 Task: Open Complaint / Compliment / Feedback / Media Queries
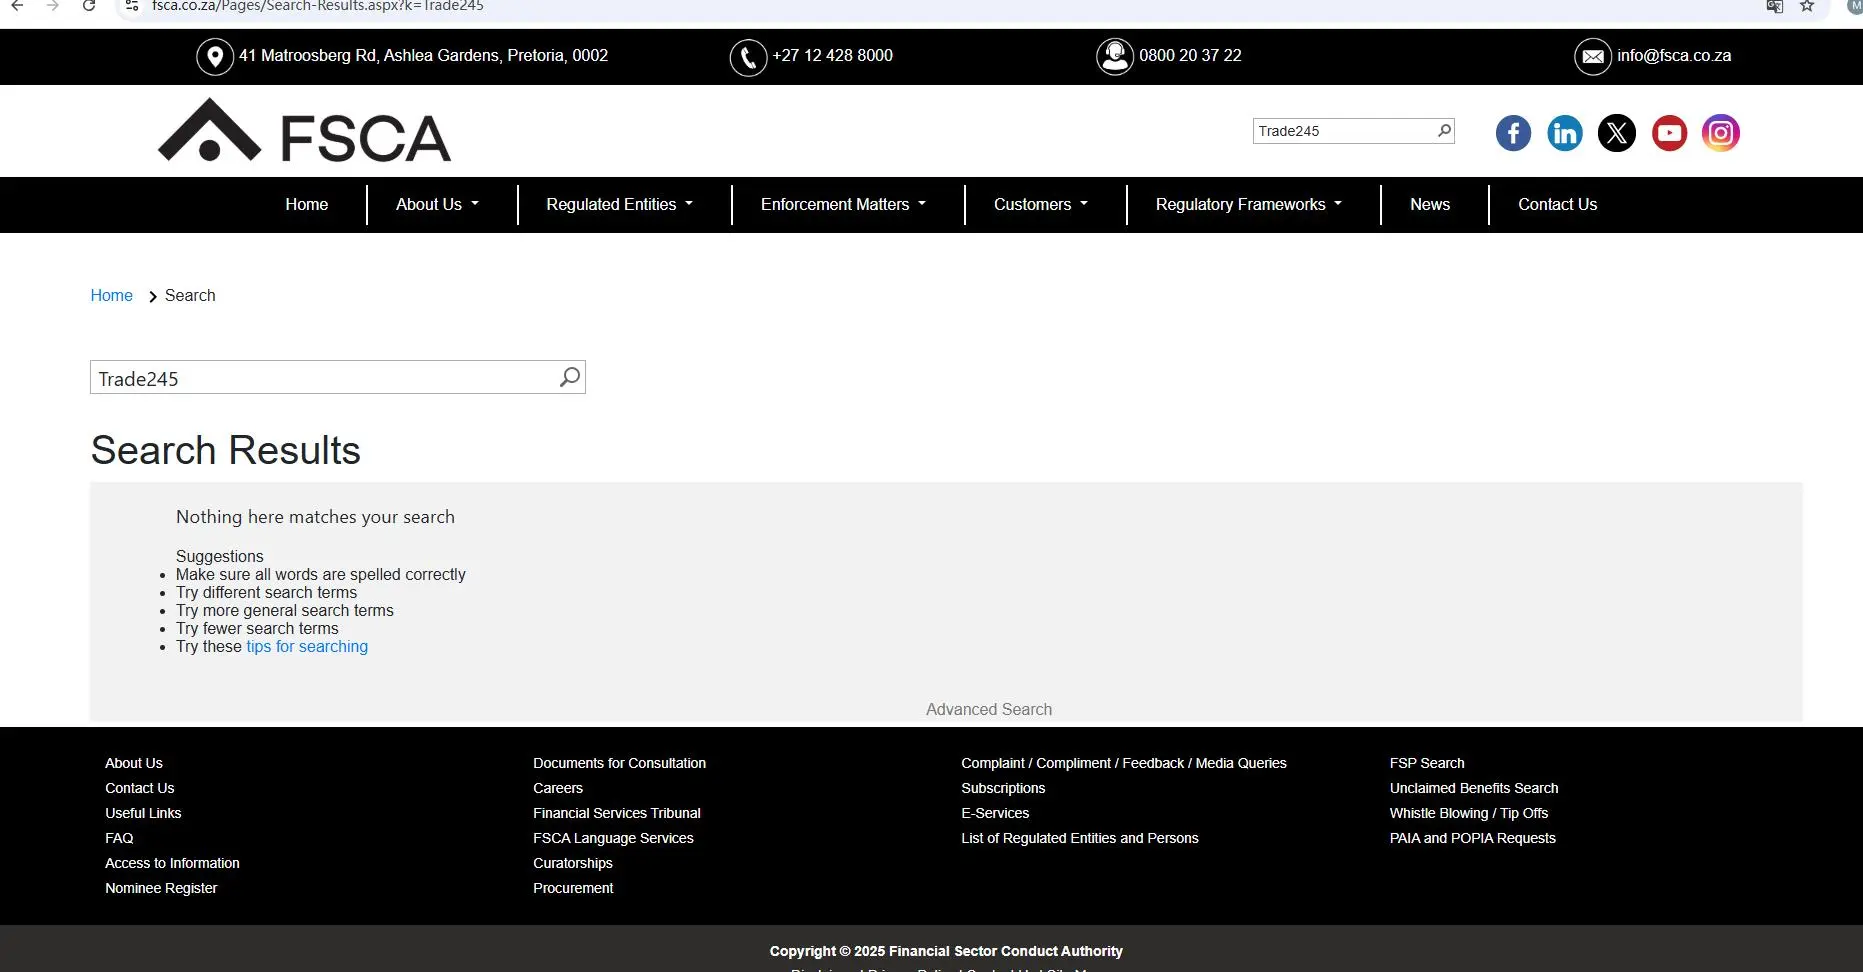coord(1124,763)
